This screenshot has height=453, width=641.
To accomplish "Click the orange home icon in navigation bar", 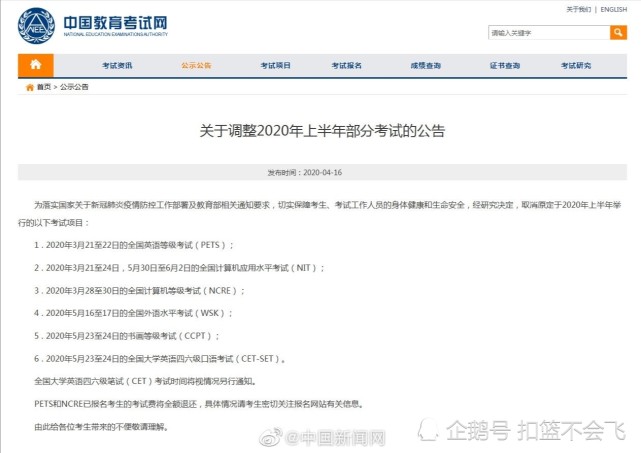I will (x=36, y=65).
